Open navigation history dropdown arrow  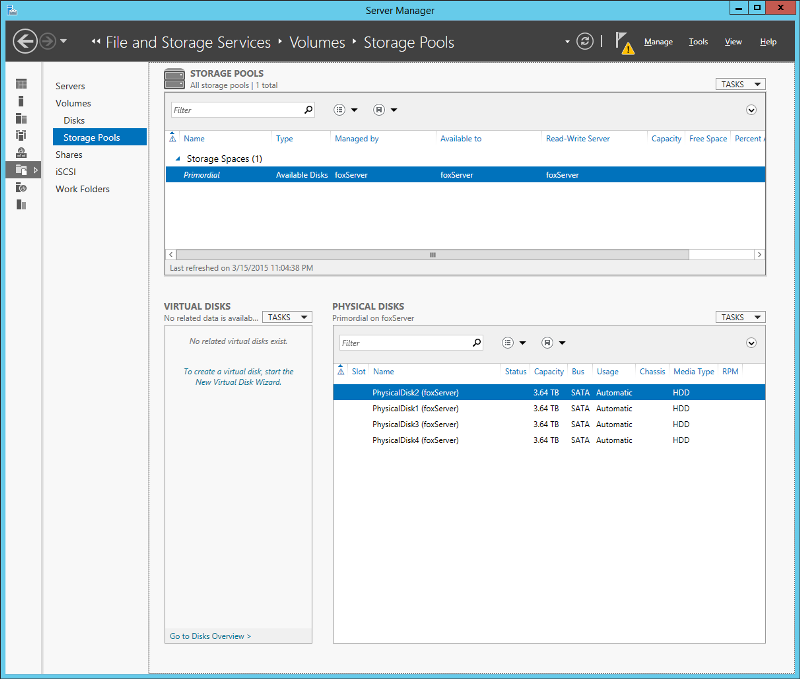click(63, 41)
